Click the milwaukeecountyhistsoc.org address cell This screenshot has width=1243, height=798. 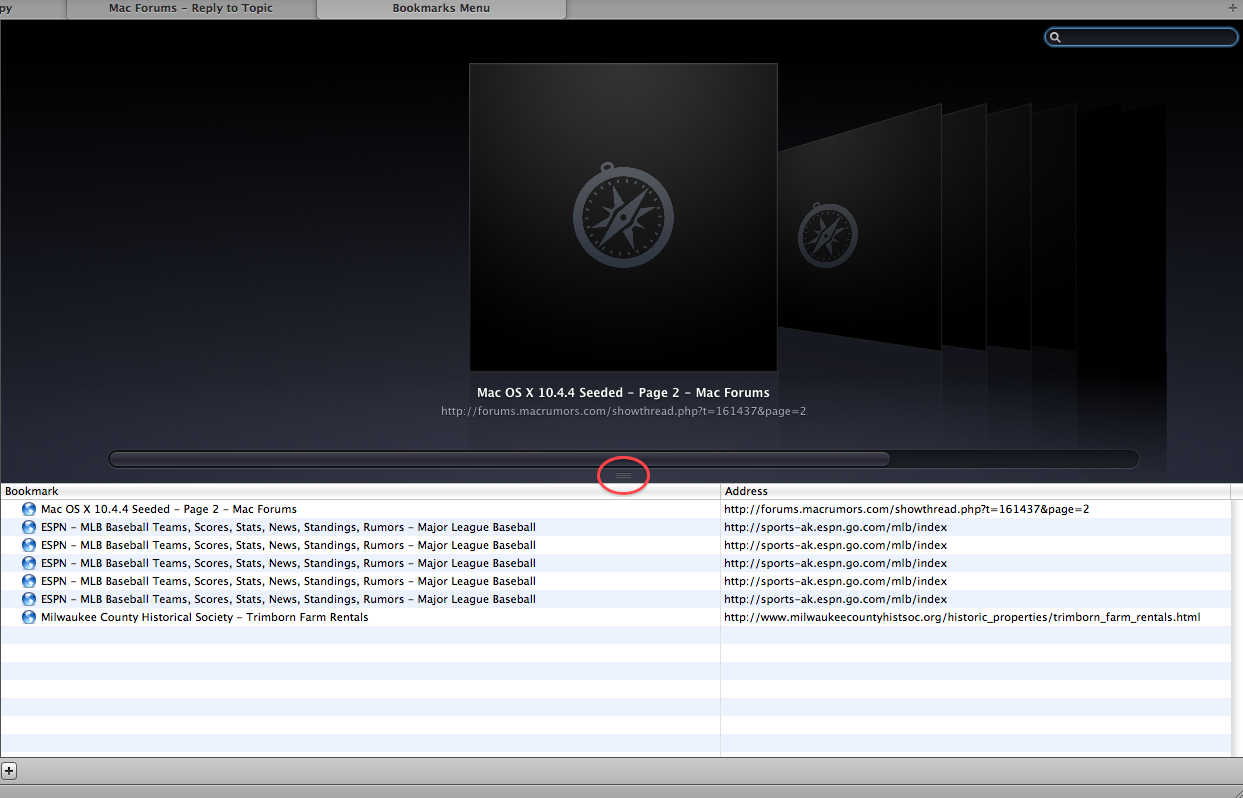(x=962, y=617)
